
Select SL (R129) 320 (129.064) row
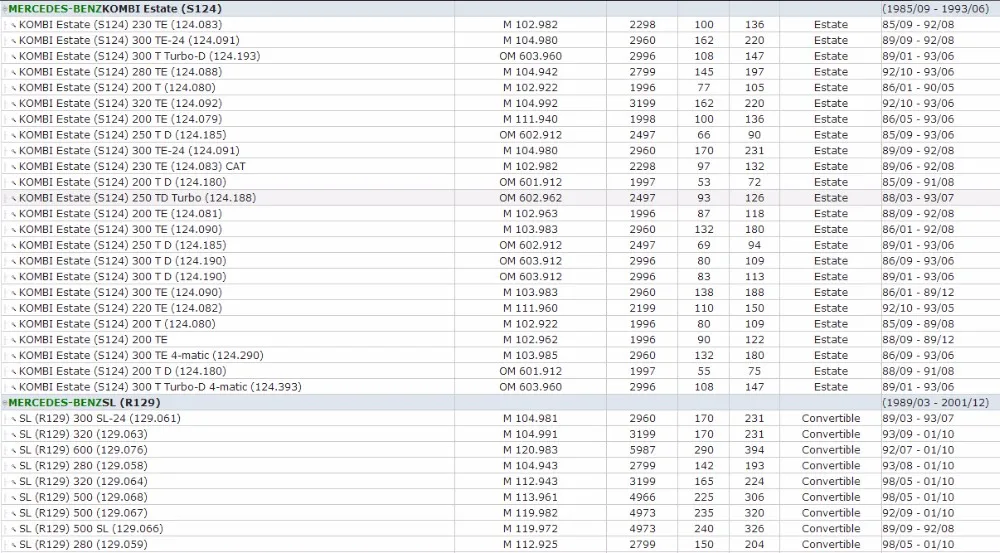click(500, 481)
